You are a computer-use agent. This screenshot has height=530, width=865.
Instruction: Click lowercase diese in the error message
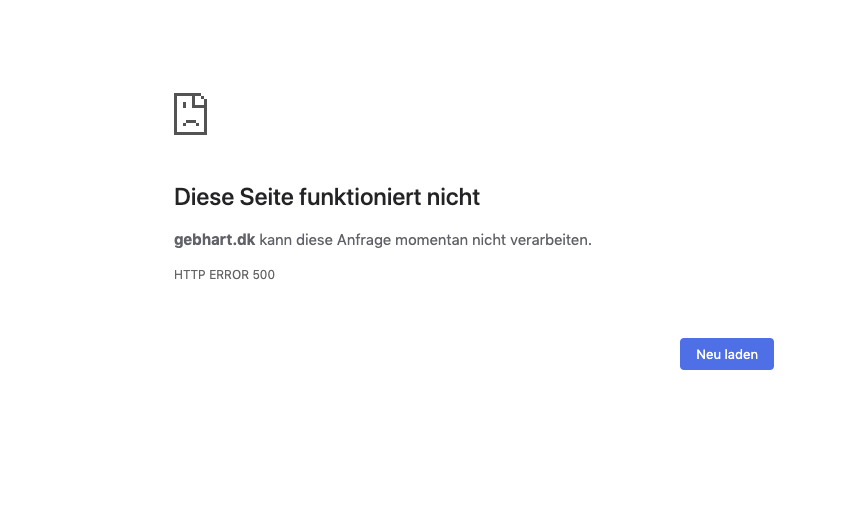[x=316, y=240]
